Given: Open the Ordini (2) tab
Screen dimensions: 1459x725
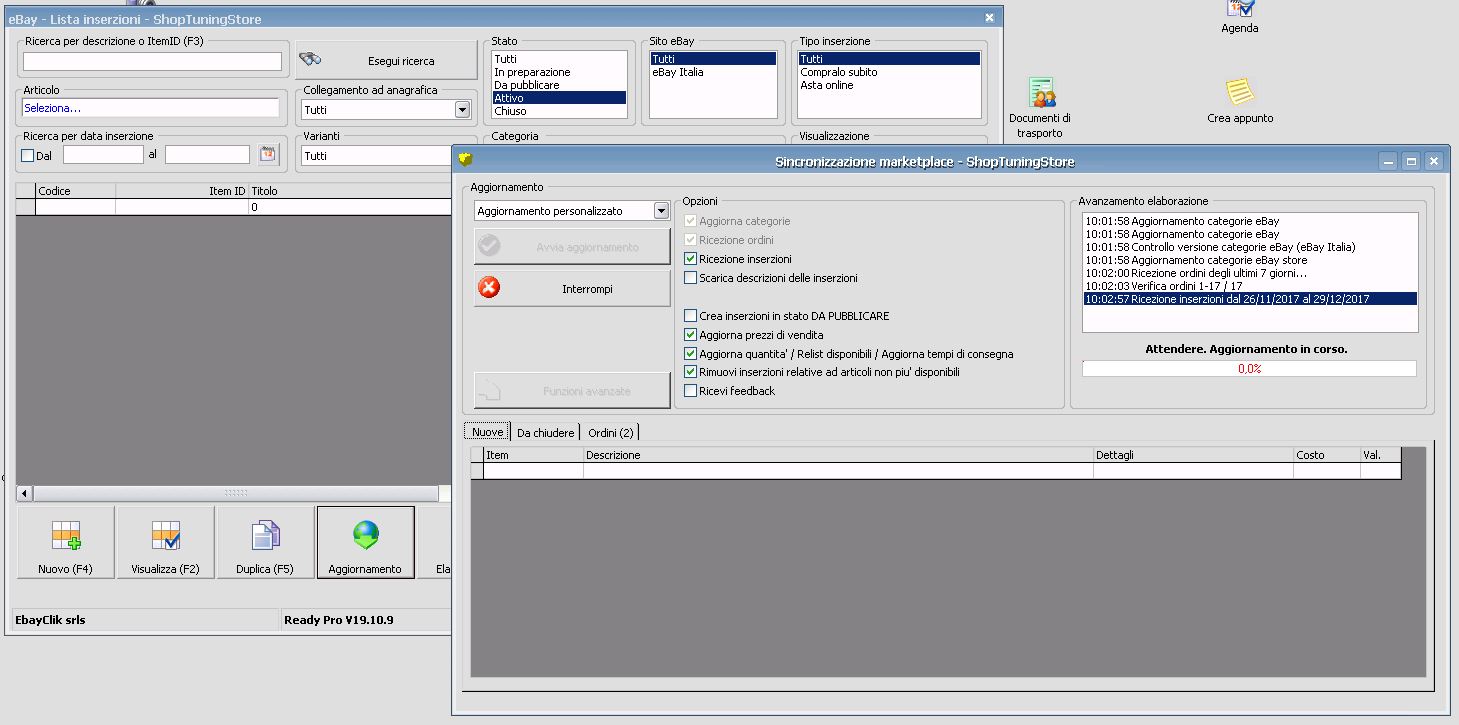Looking at the screenshot, I should pyautogui.click(x=610, y=433).
